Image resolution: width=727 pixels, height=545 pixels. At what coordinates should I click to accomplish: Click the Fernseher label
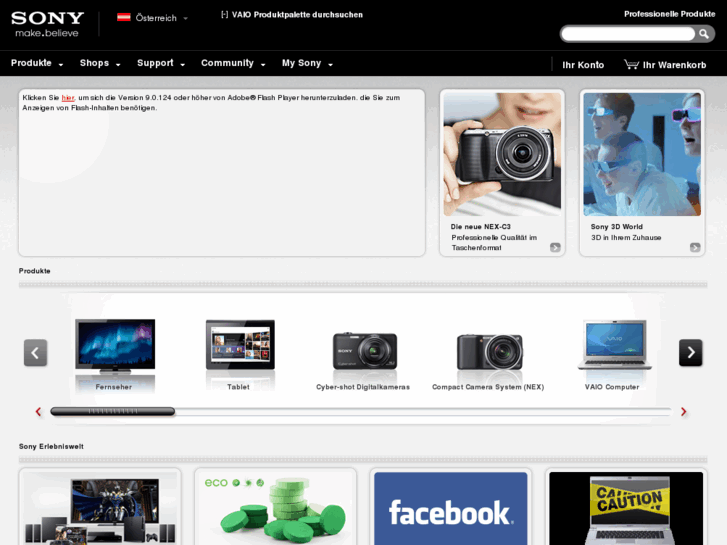point(114,387)
